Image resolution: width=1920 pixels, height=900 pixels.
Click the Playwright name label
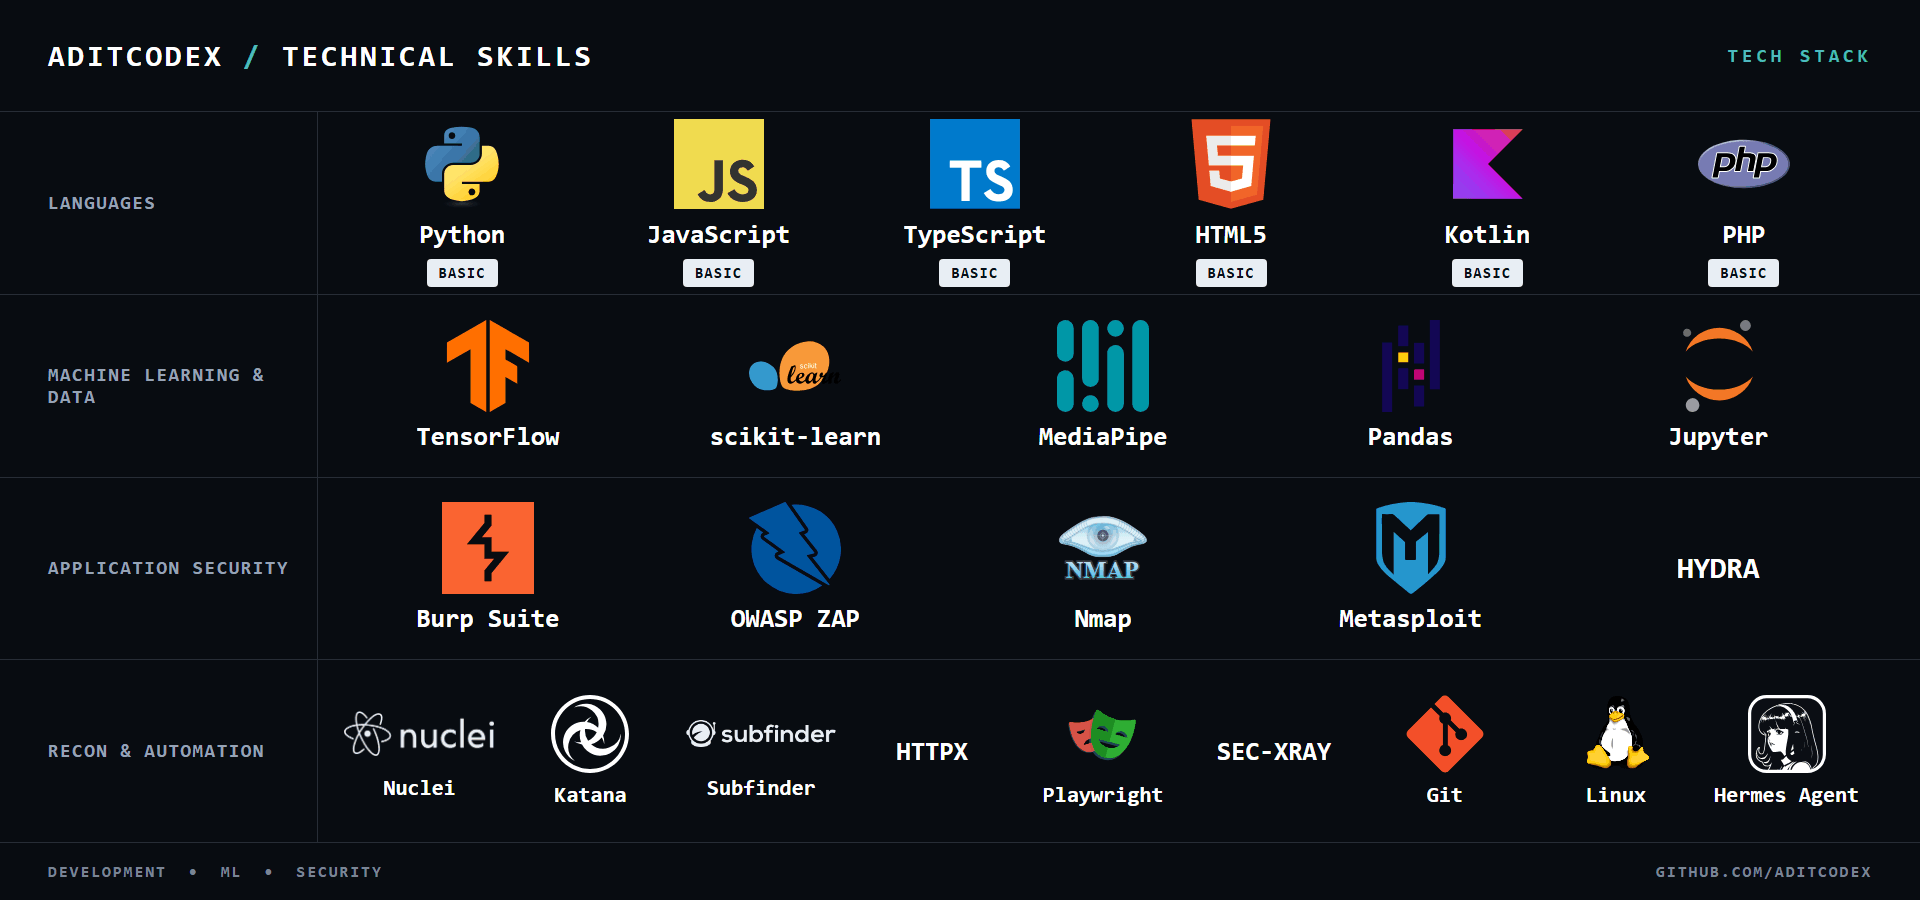(x=1103, y=795)
